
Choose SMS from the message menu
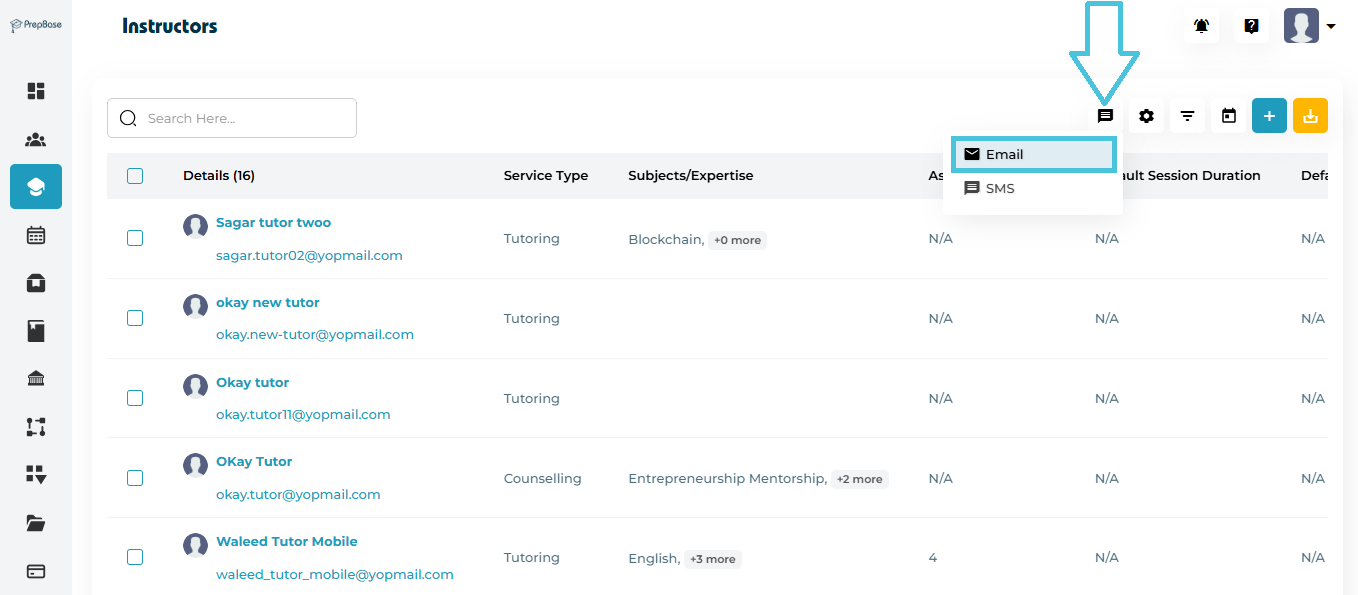tap(1000, 188)
